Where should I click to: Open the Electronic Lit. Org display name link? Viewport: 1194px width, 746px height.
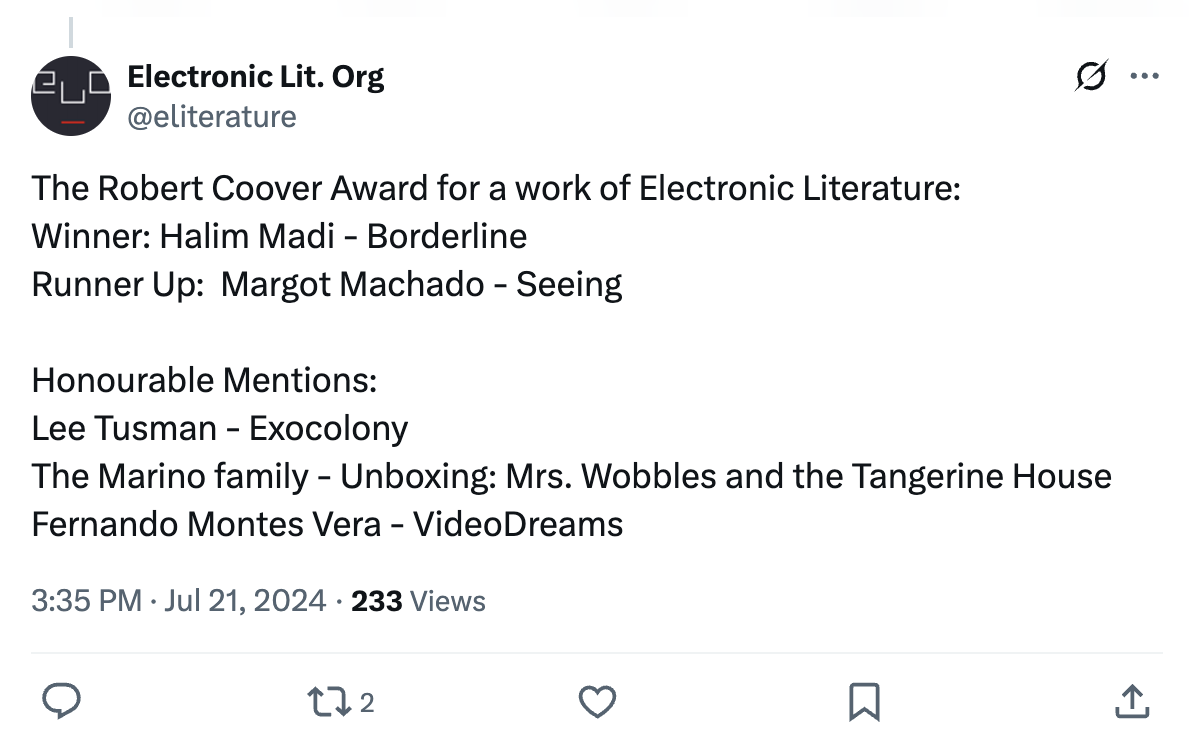[x=256, y=76]
